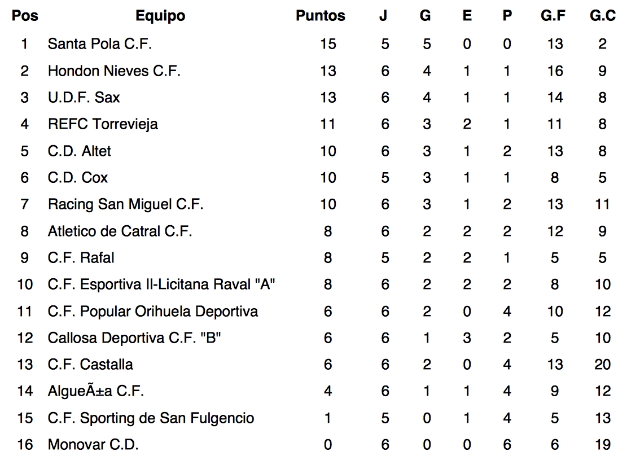
Task: Open the Santa Pola C.F. team entry
Action: click(100, 44)
